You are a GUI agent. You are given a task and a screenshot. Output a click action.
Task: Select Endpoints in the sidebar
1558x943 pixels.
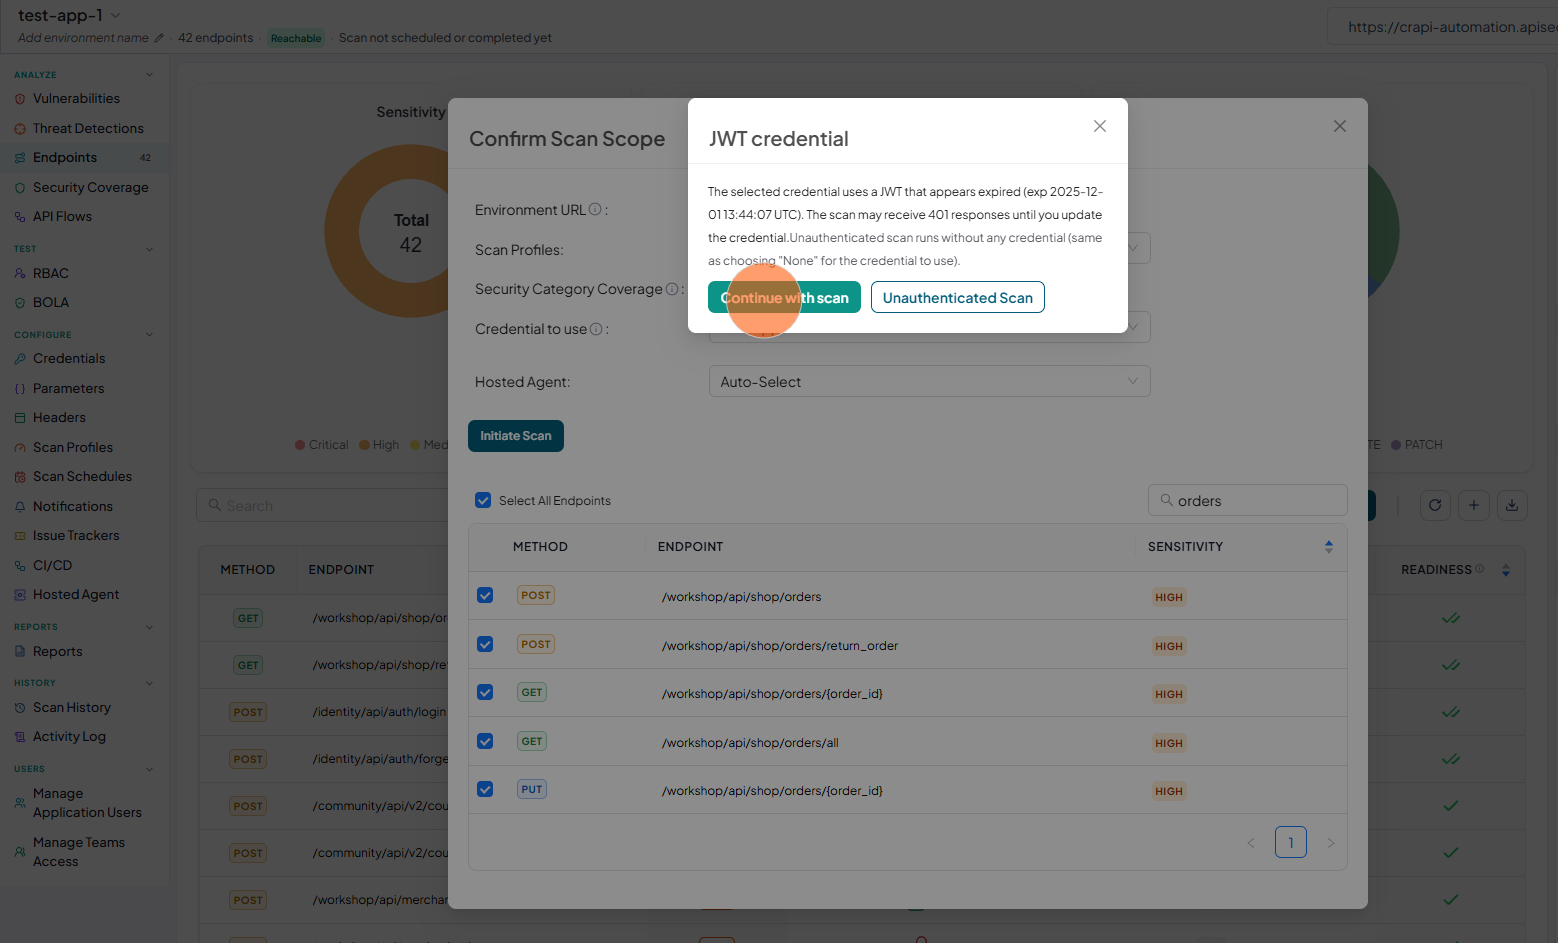click(x=65, y=157)
